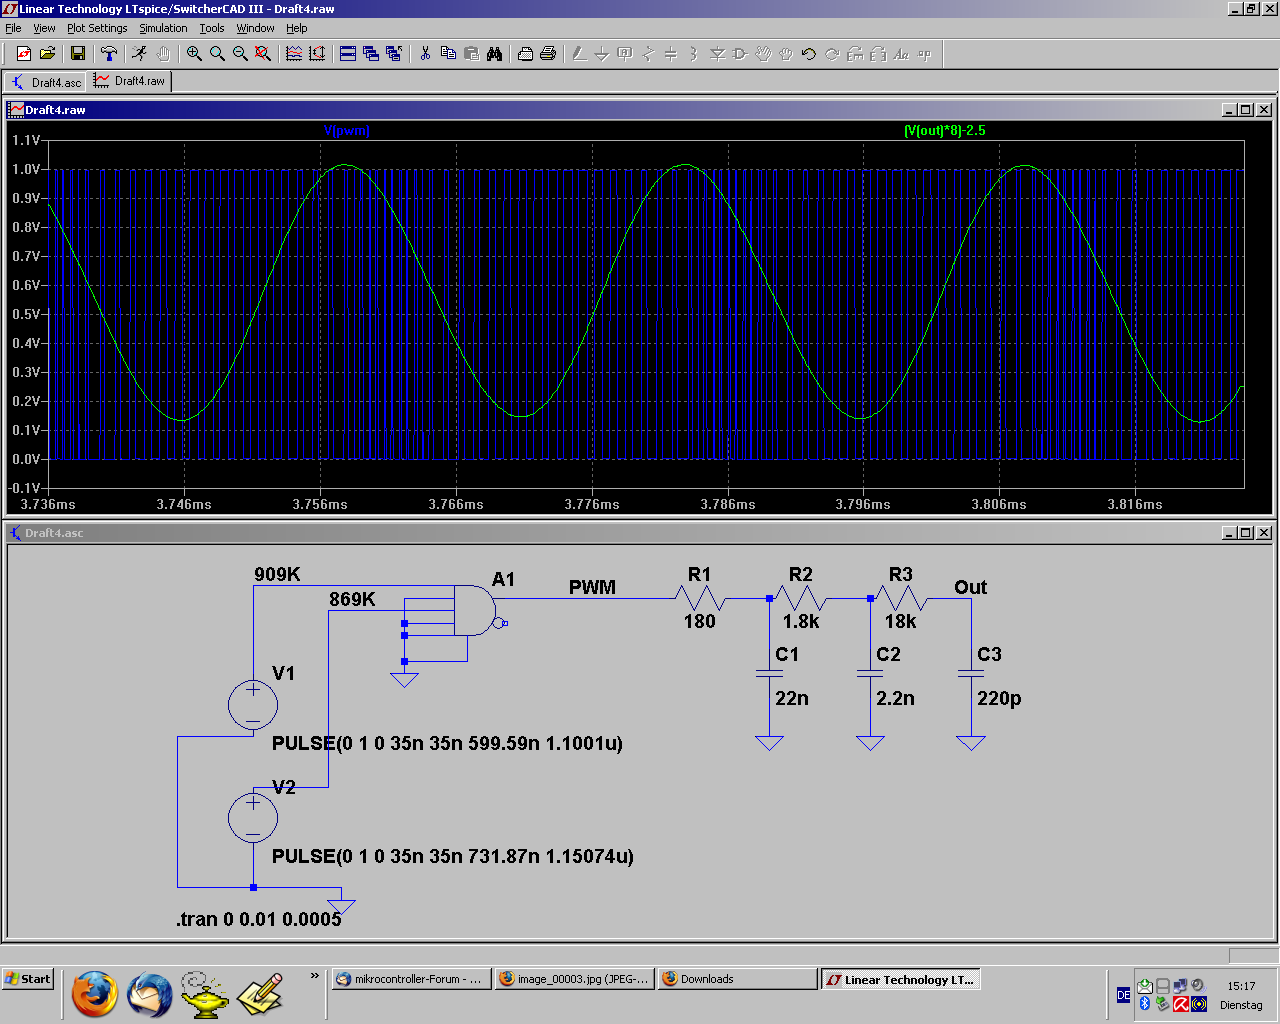Viewport: 1280px width, 1024px height.
Task: Click the Windows Start button
Action: coord(28,979)
